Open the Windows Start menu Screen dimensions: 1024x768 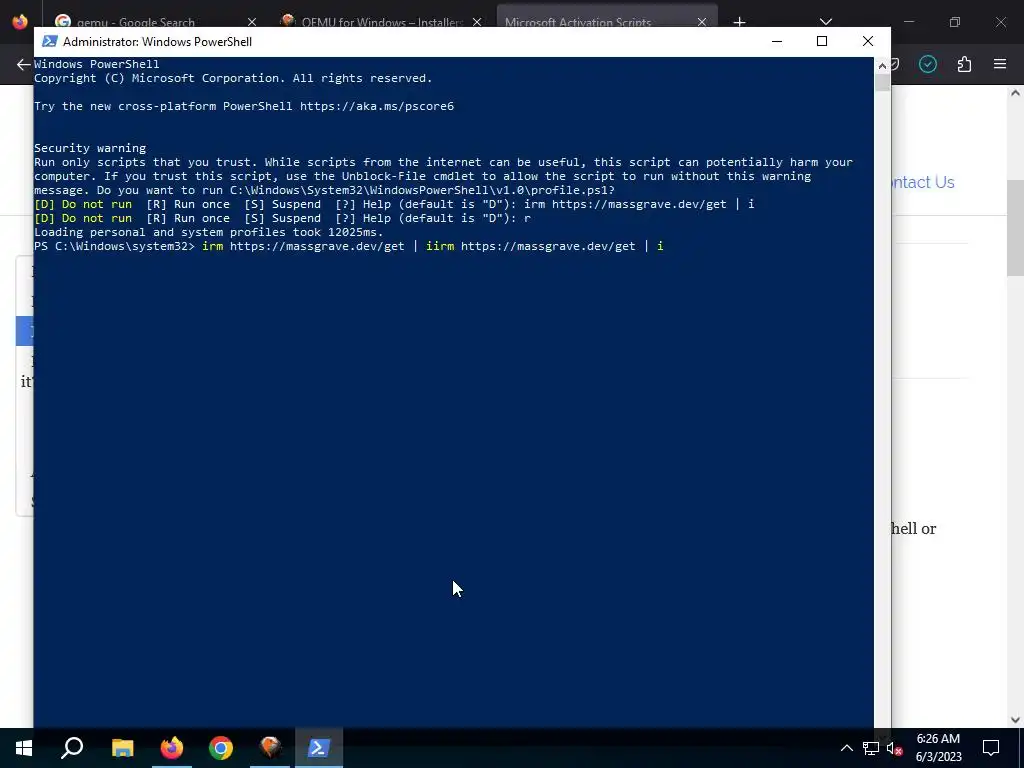[x=24, y=748]
